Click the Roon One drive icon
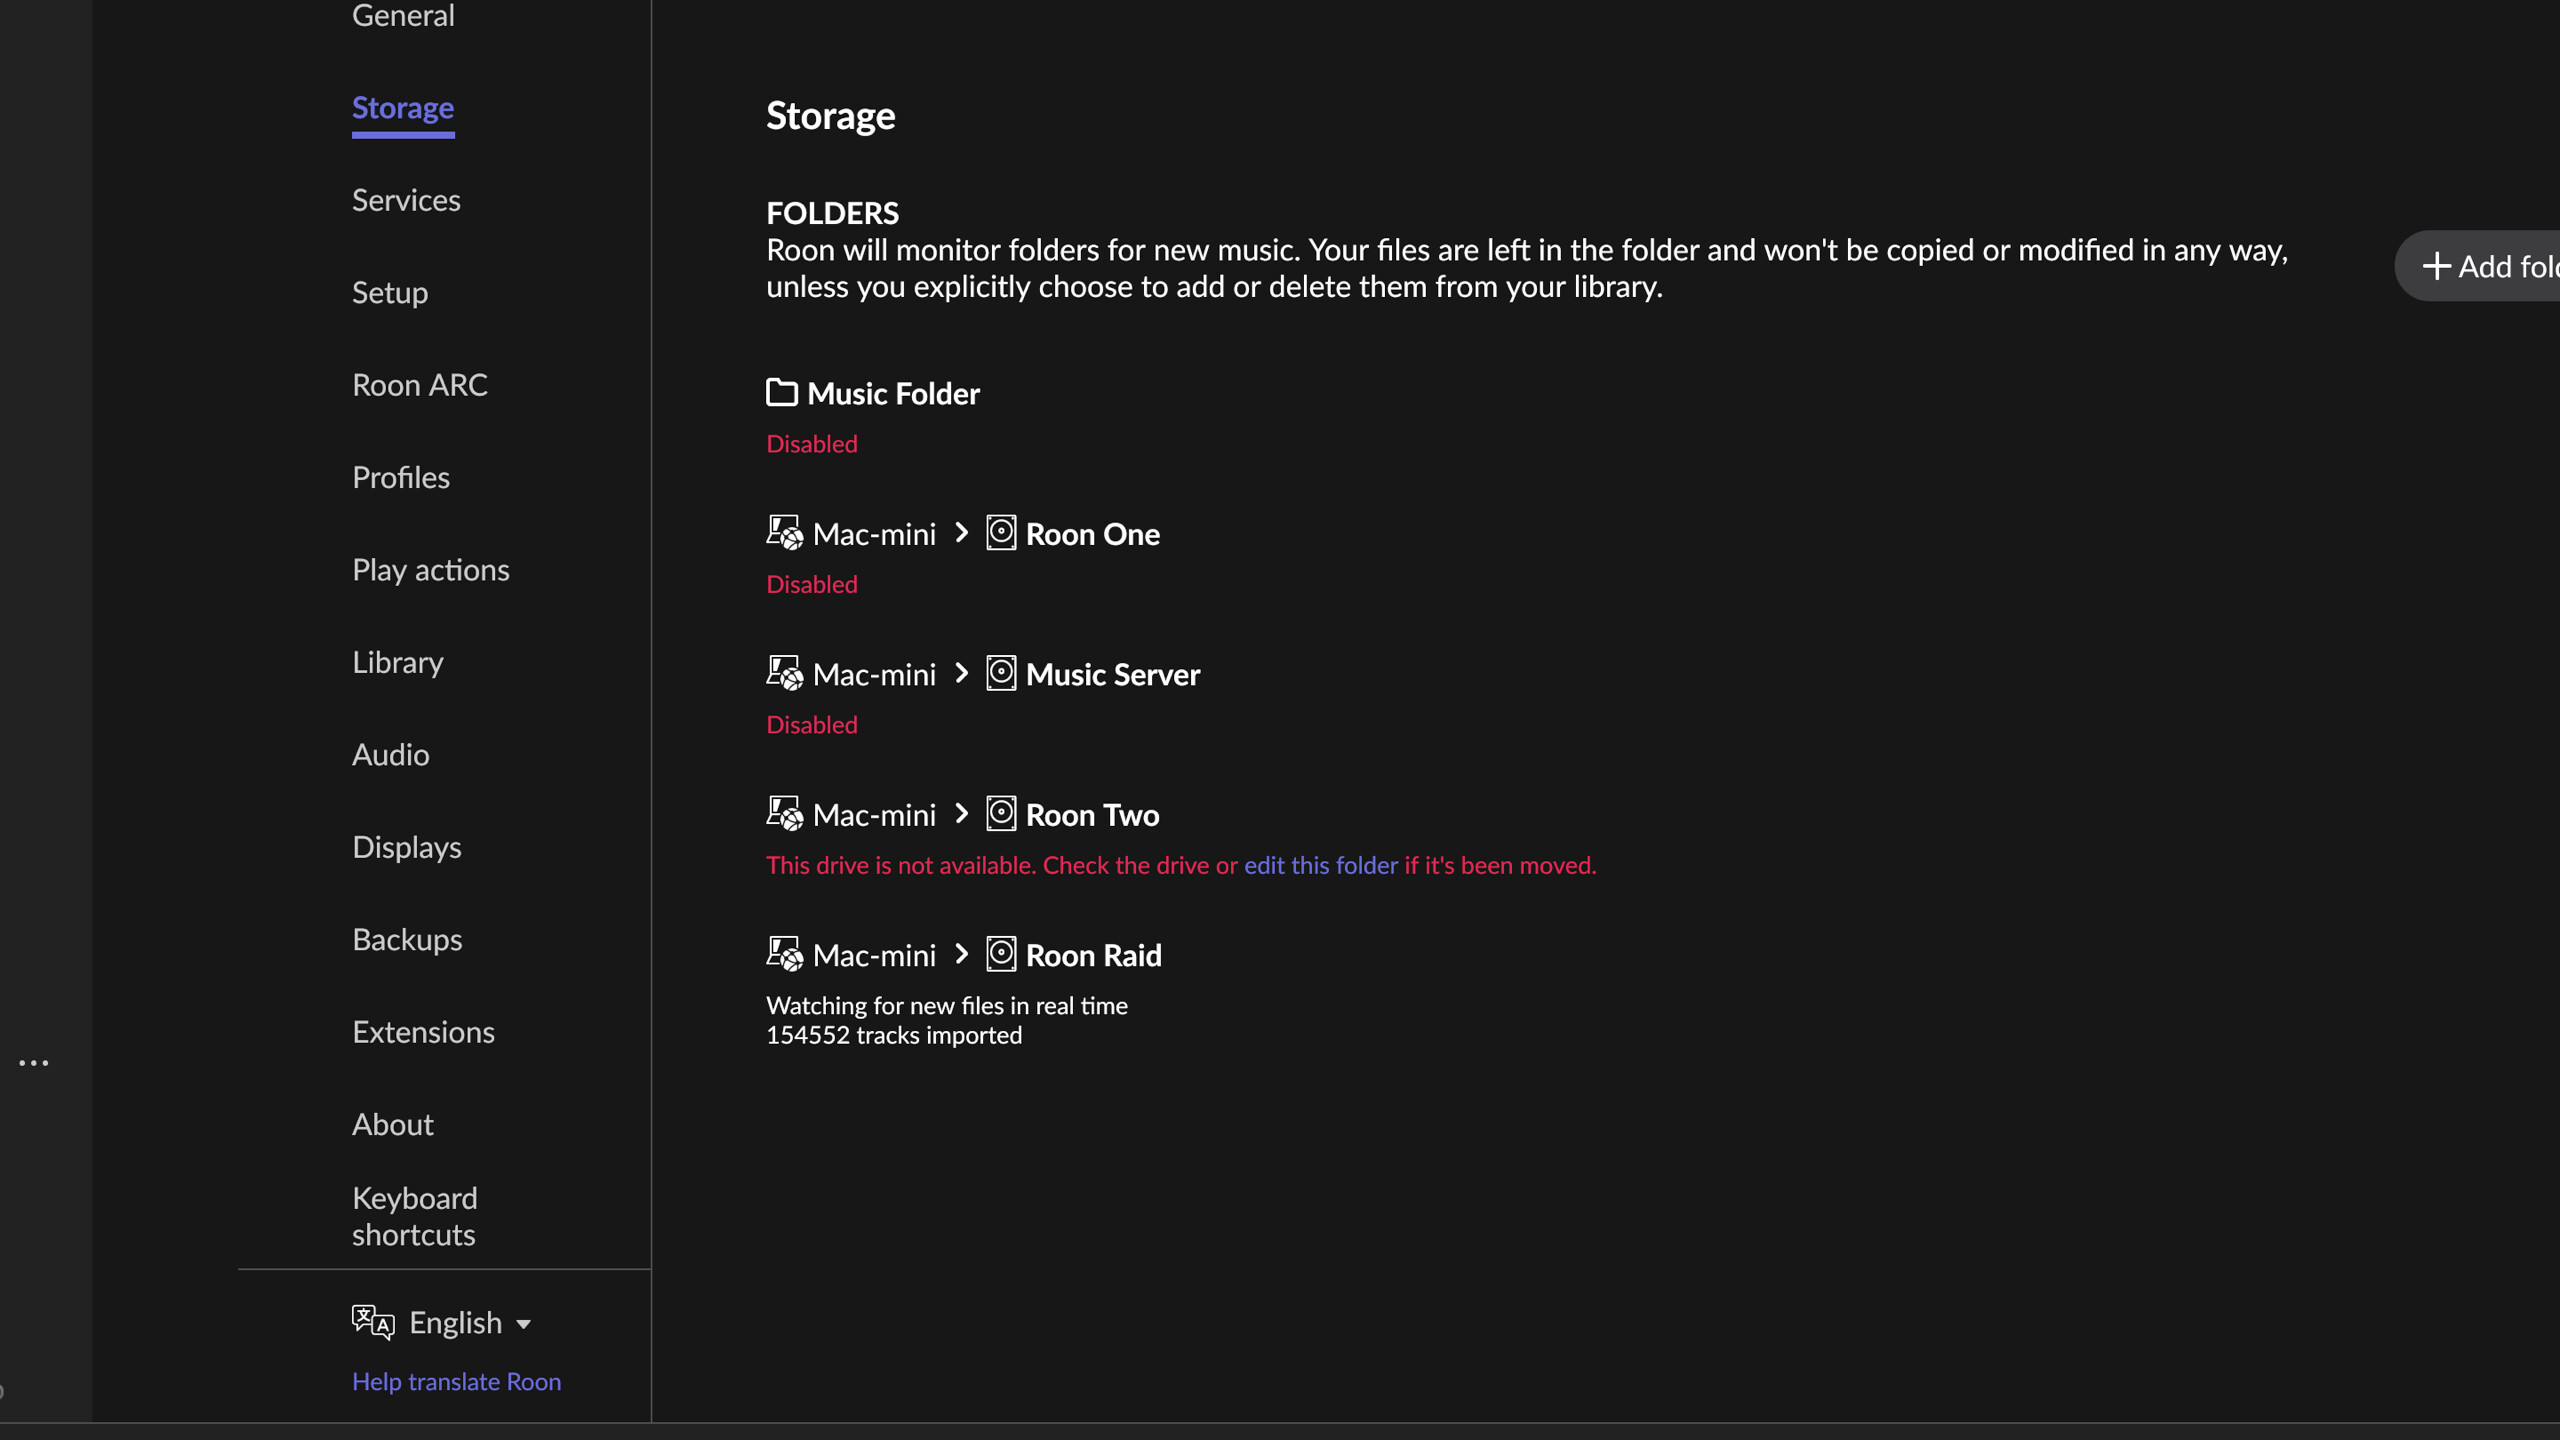The width and height of the screenshot is (2560, 1440). tap(1000, 533)
